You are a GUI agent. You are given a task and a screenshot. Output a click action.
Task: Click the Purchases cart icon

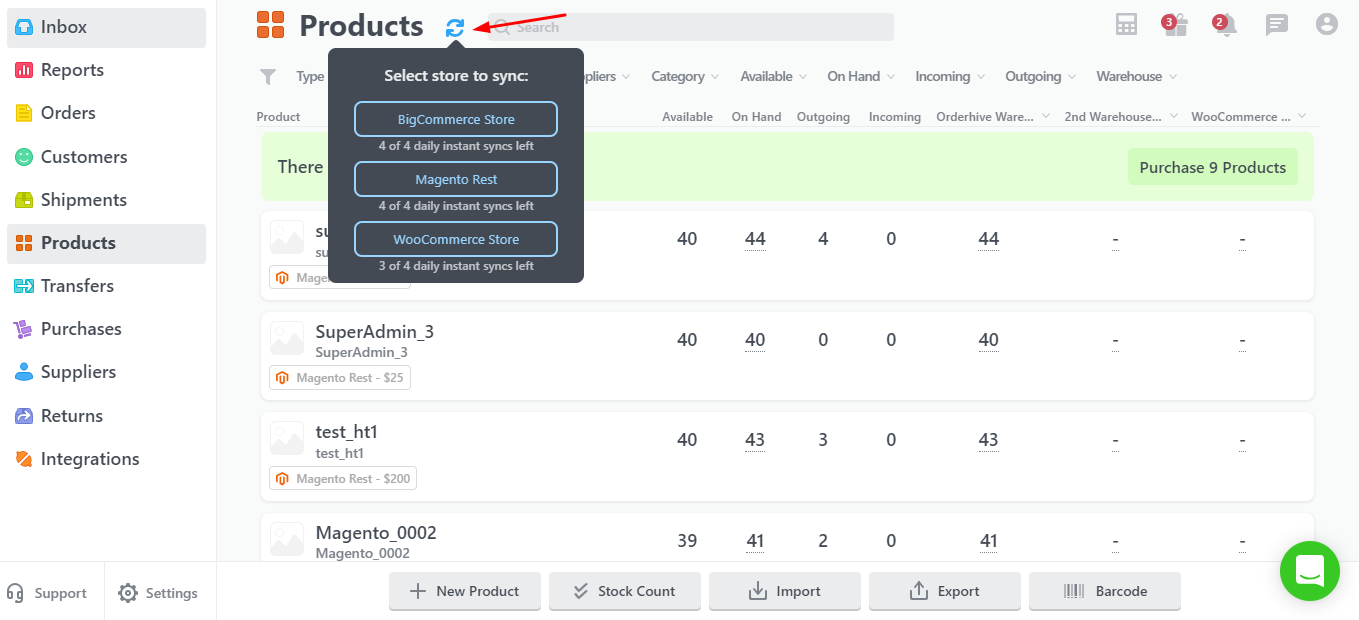point(24,329)
